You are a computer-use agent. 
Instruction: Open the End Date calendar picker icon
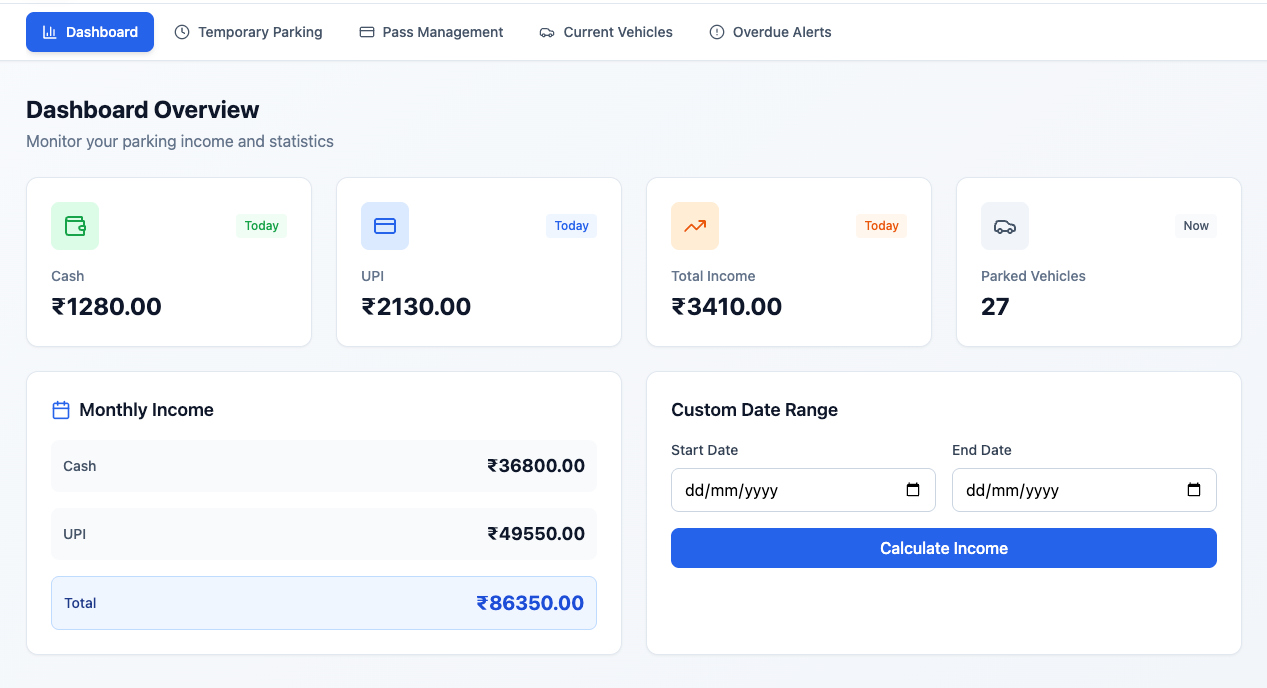coord(1194,490)
